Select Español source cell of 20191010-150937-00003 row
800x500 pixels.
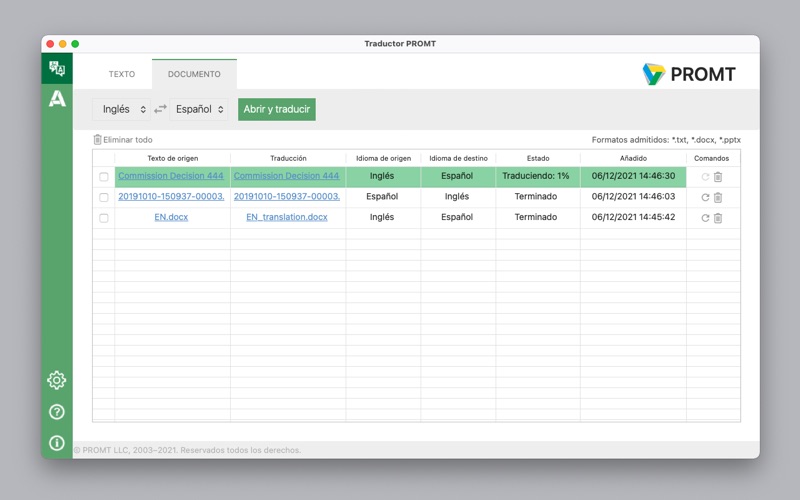point(382,196)
